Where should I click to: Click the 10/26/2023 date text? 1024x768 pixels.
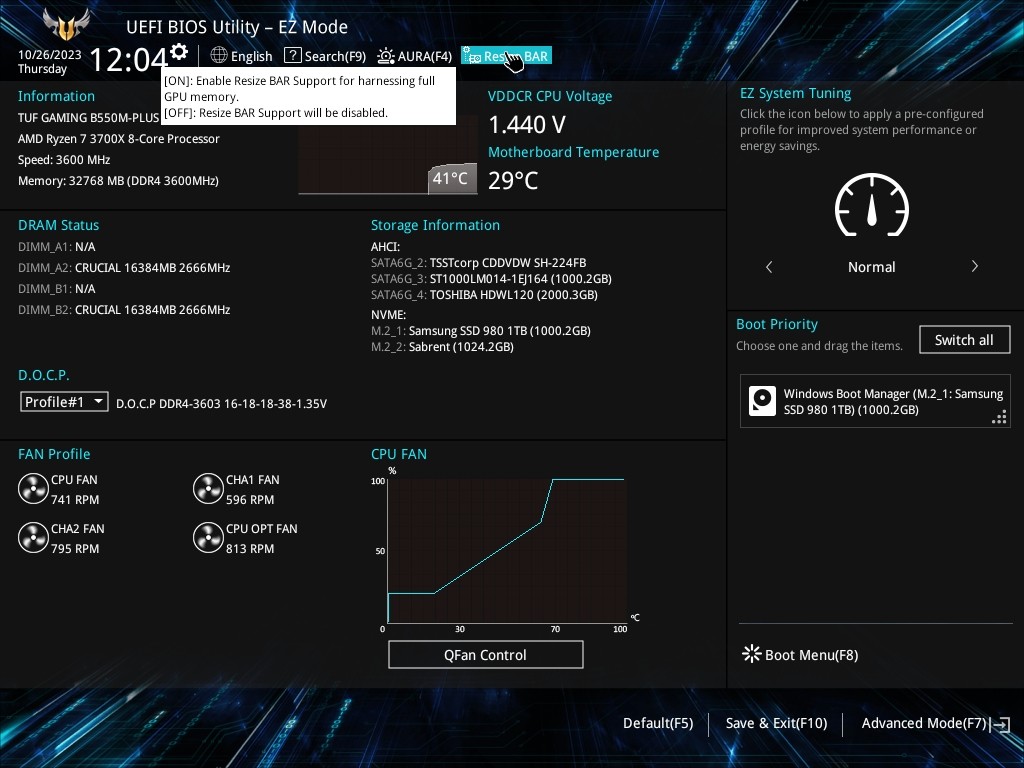pyautogui.click(x=50, y=54)
